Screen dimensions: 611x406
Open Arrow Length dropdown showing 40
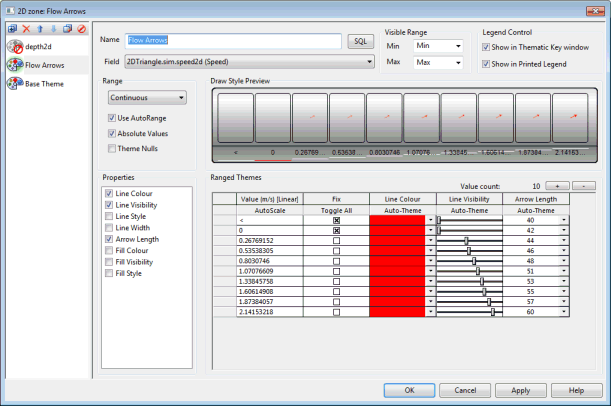pos(564,220)
